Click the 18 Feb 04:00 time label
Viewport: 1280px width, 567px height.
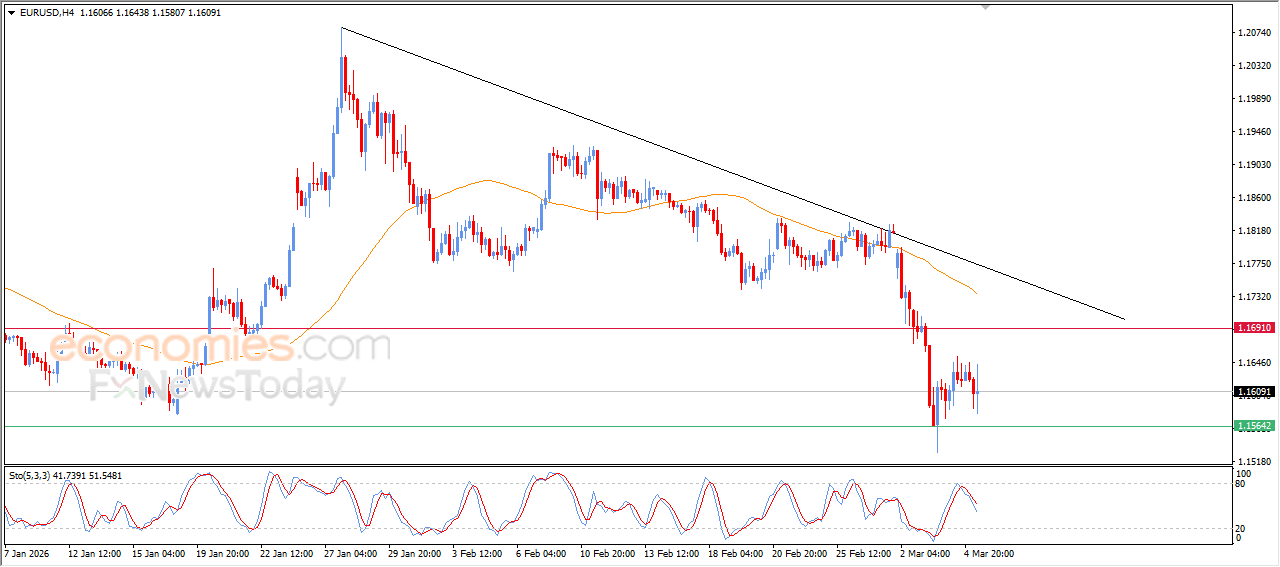[735, 553]
